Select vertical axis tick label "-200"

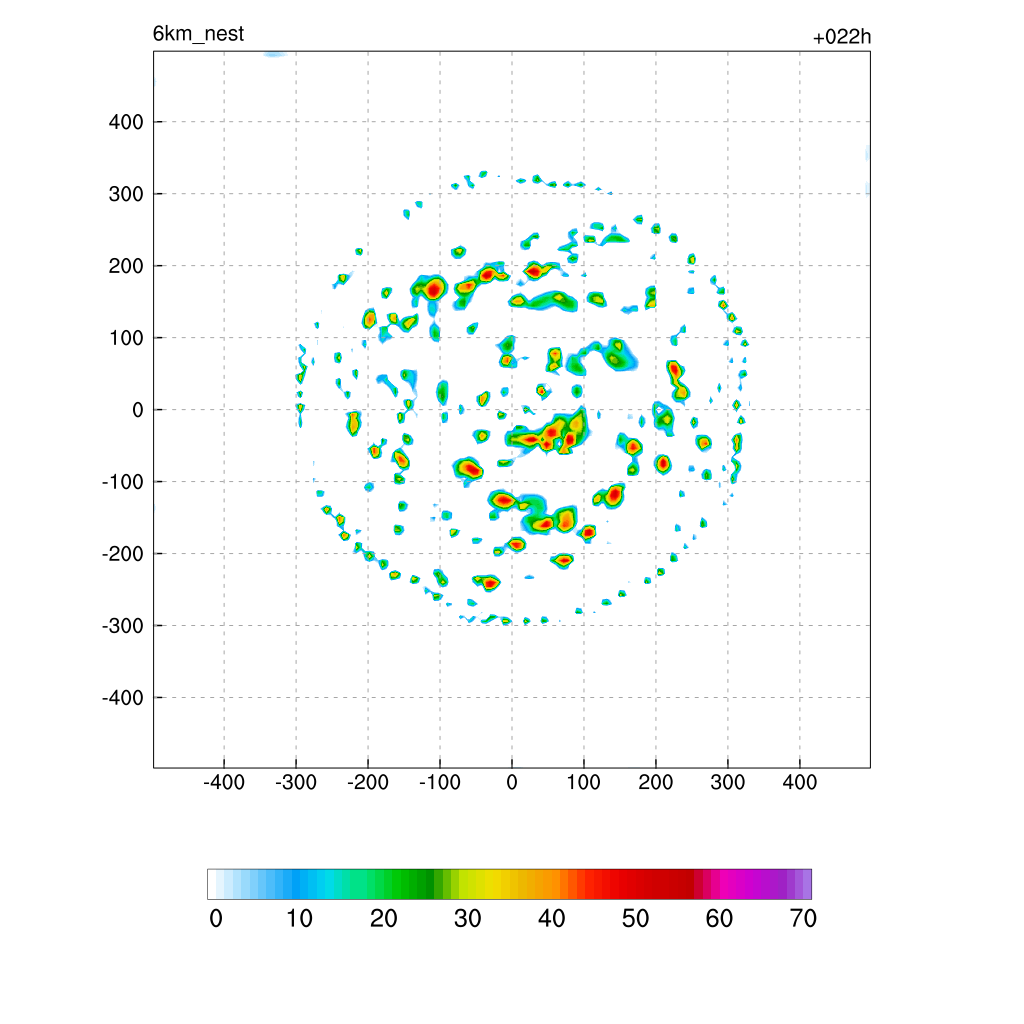[x=123, y=554]
